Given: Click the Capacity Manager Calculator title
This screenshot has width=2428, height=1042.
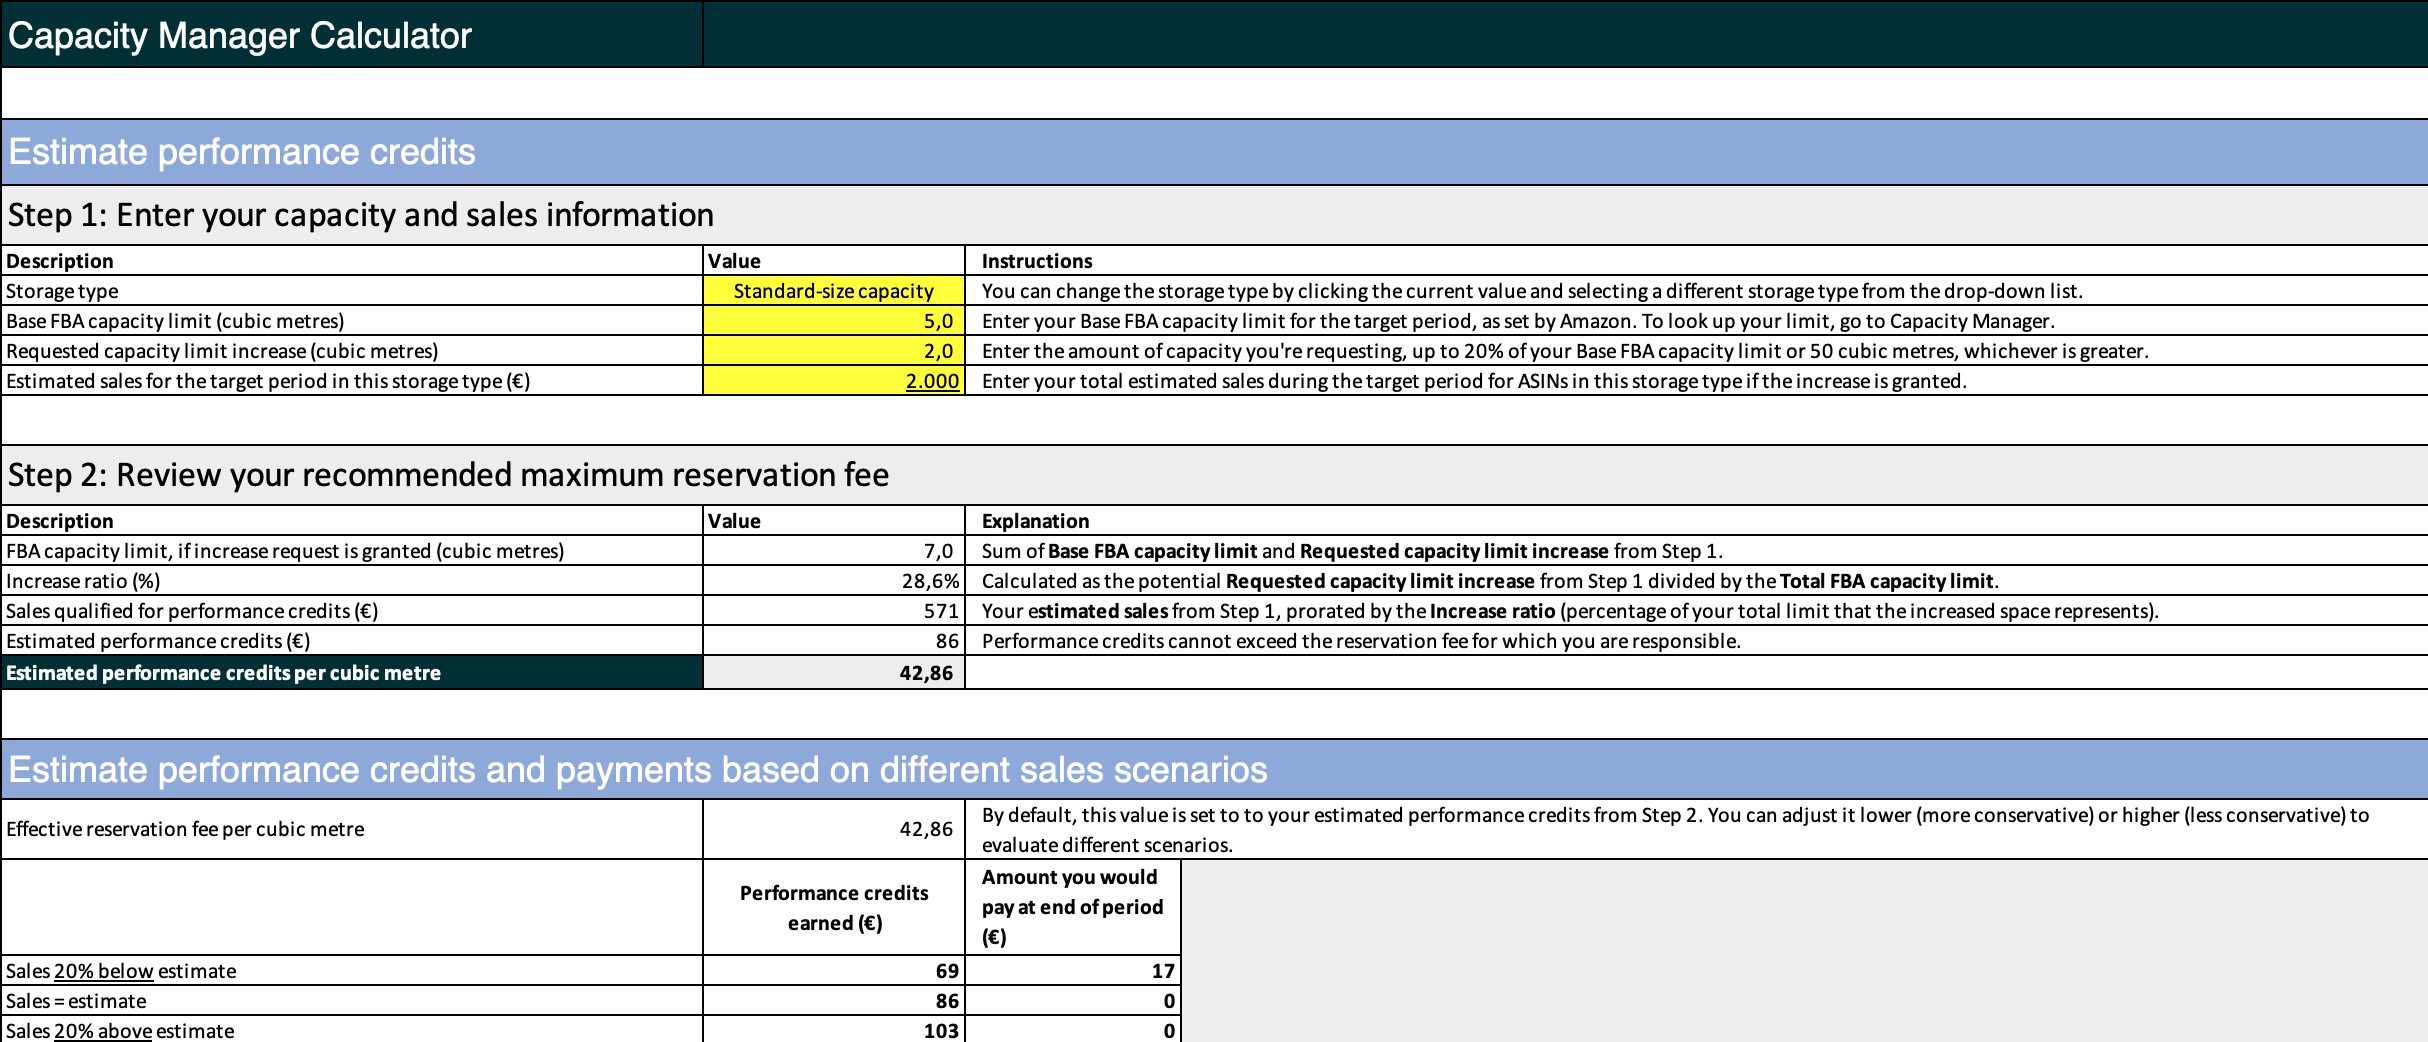Looking at the screenshot, I should tap(240, 36).
